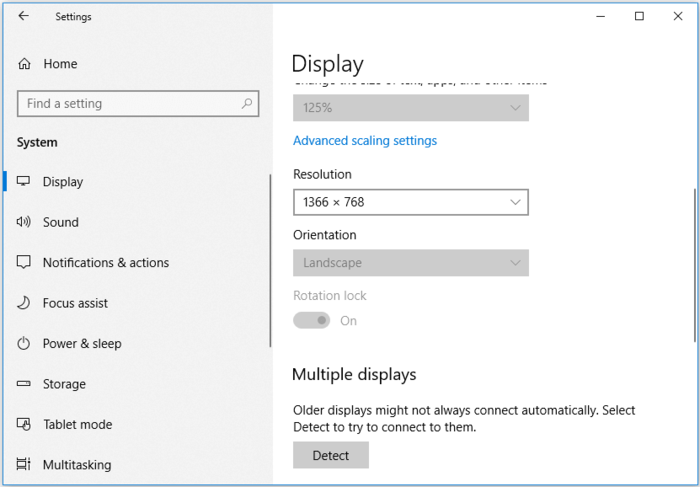
Task: Open the 125% scaling dropdown
Action: [411, 108]
